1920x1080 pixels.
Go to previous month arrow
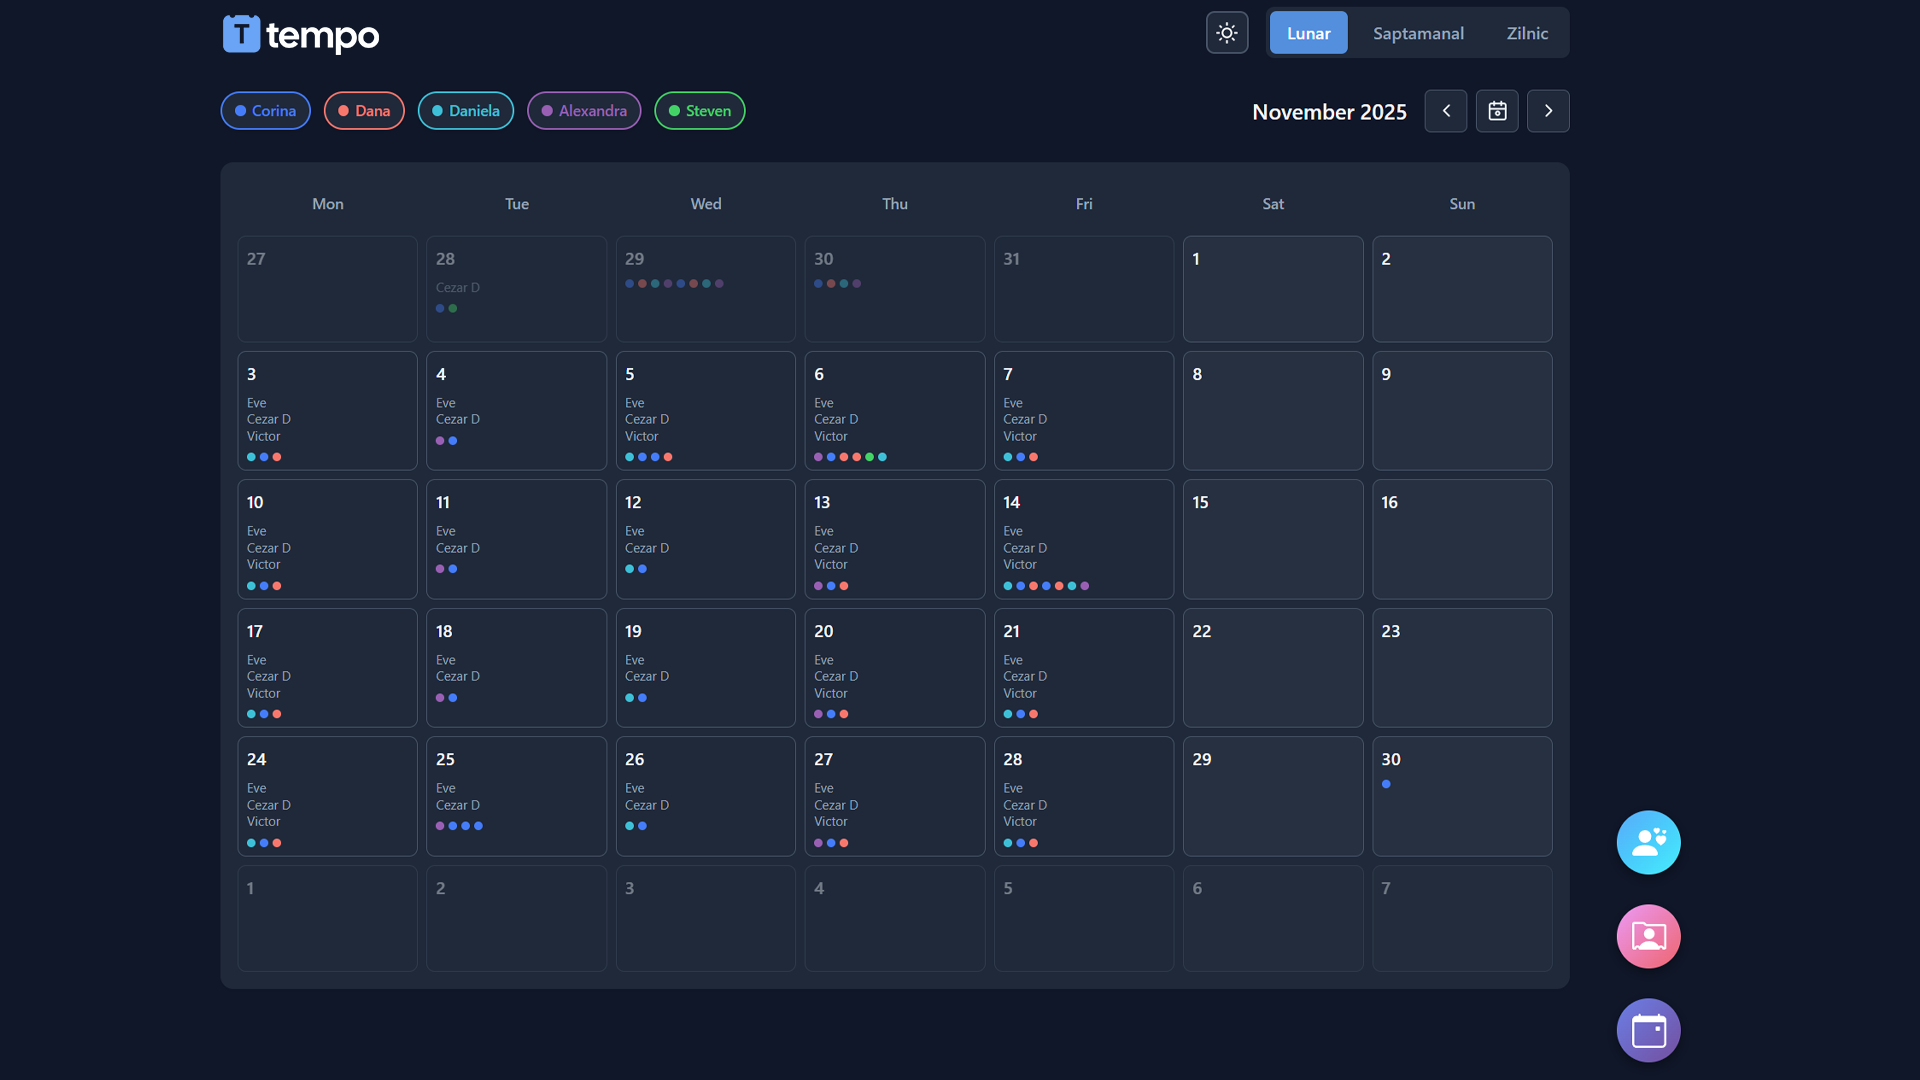(x=1446, y=111)
